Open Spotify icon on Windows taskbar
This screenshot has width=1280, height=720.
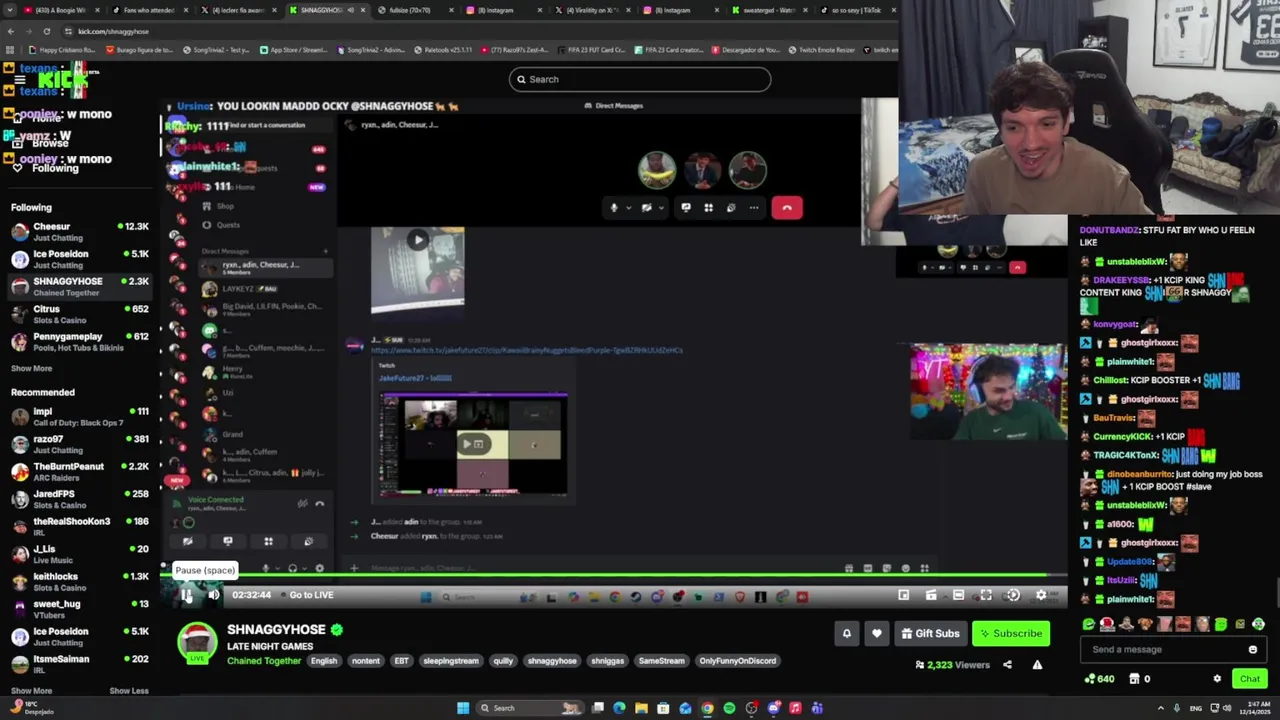729,708
